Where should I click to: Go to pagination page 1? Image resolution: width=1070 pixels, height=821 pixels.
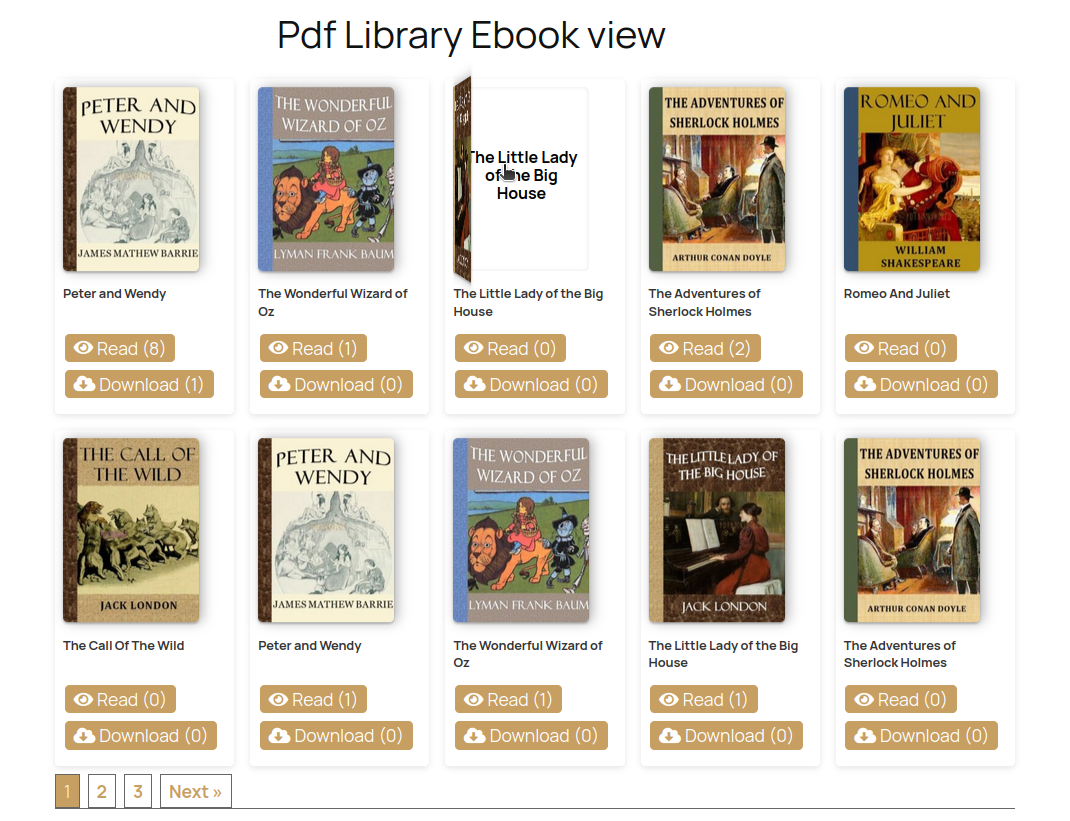click(x=67, y=792)
